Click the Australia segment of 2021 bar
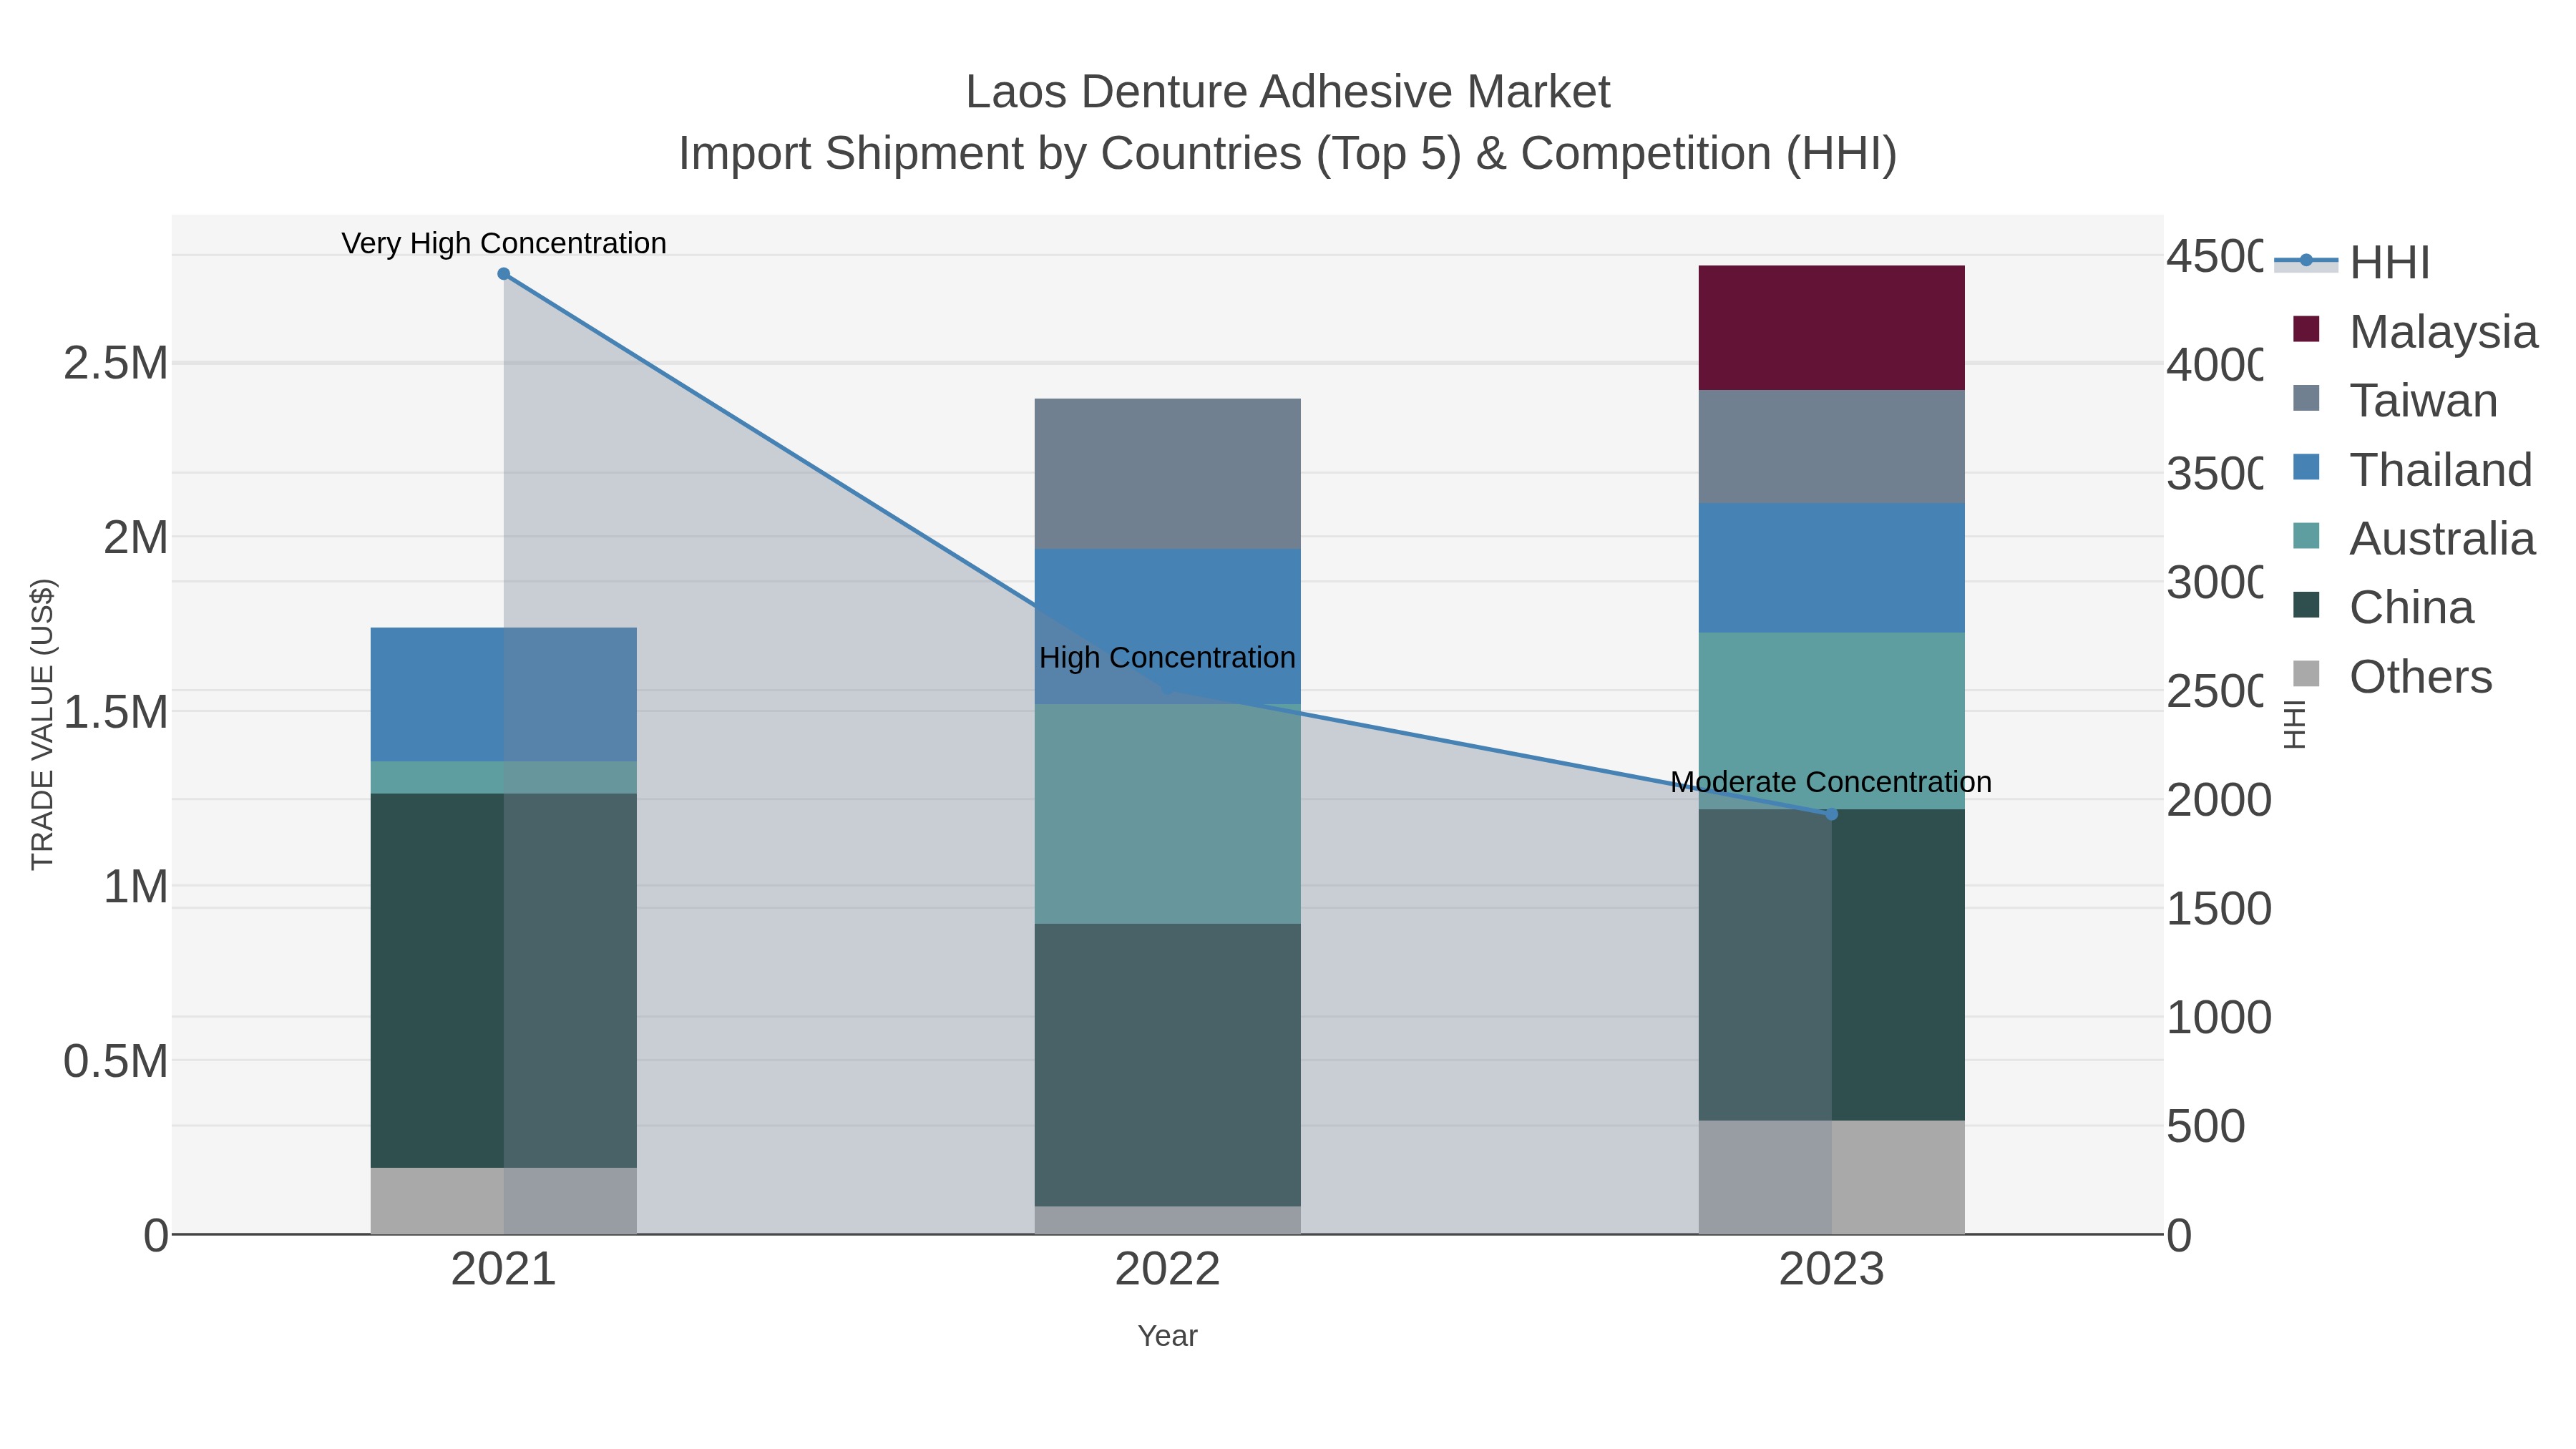The image size is (2576, 1449). pyautogui.click(x=504, y=778)
